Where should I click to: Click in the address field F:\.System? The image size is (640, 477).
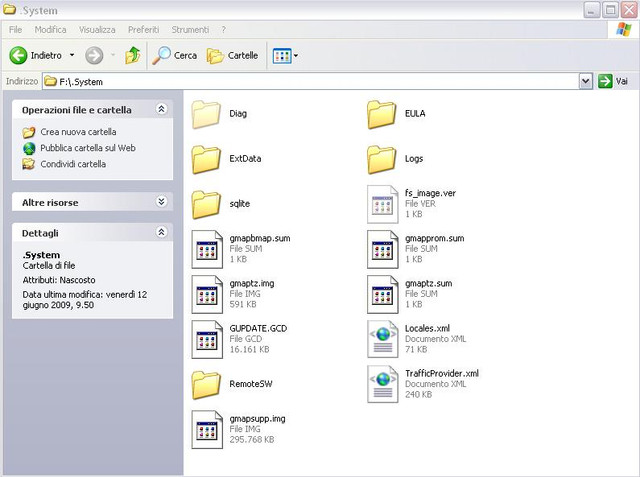tap(310, 81)
